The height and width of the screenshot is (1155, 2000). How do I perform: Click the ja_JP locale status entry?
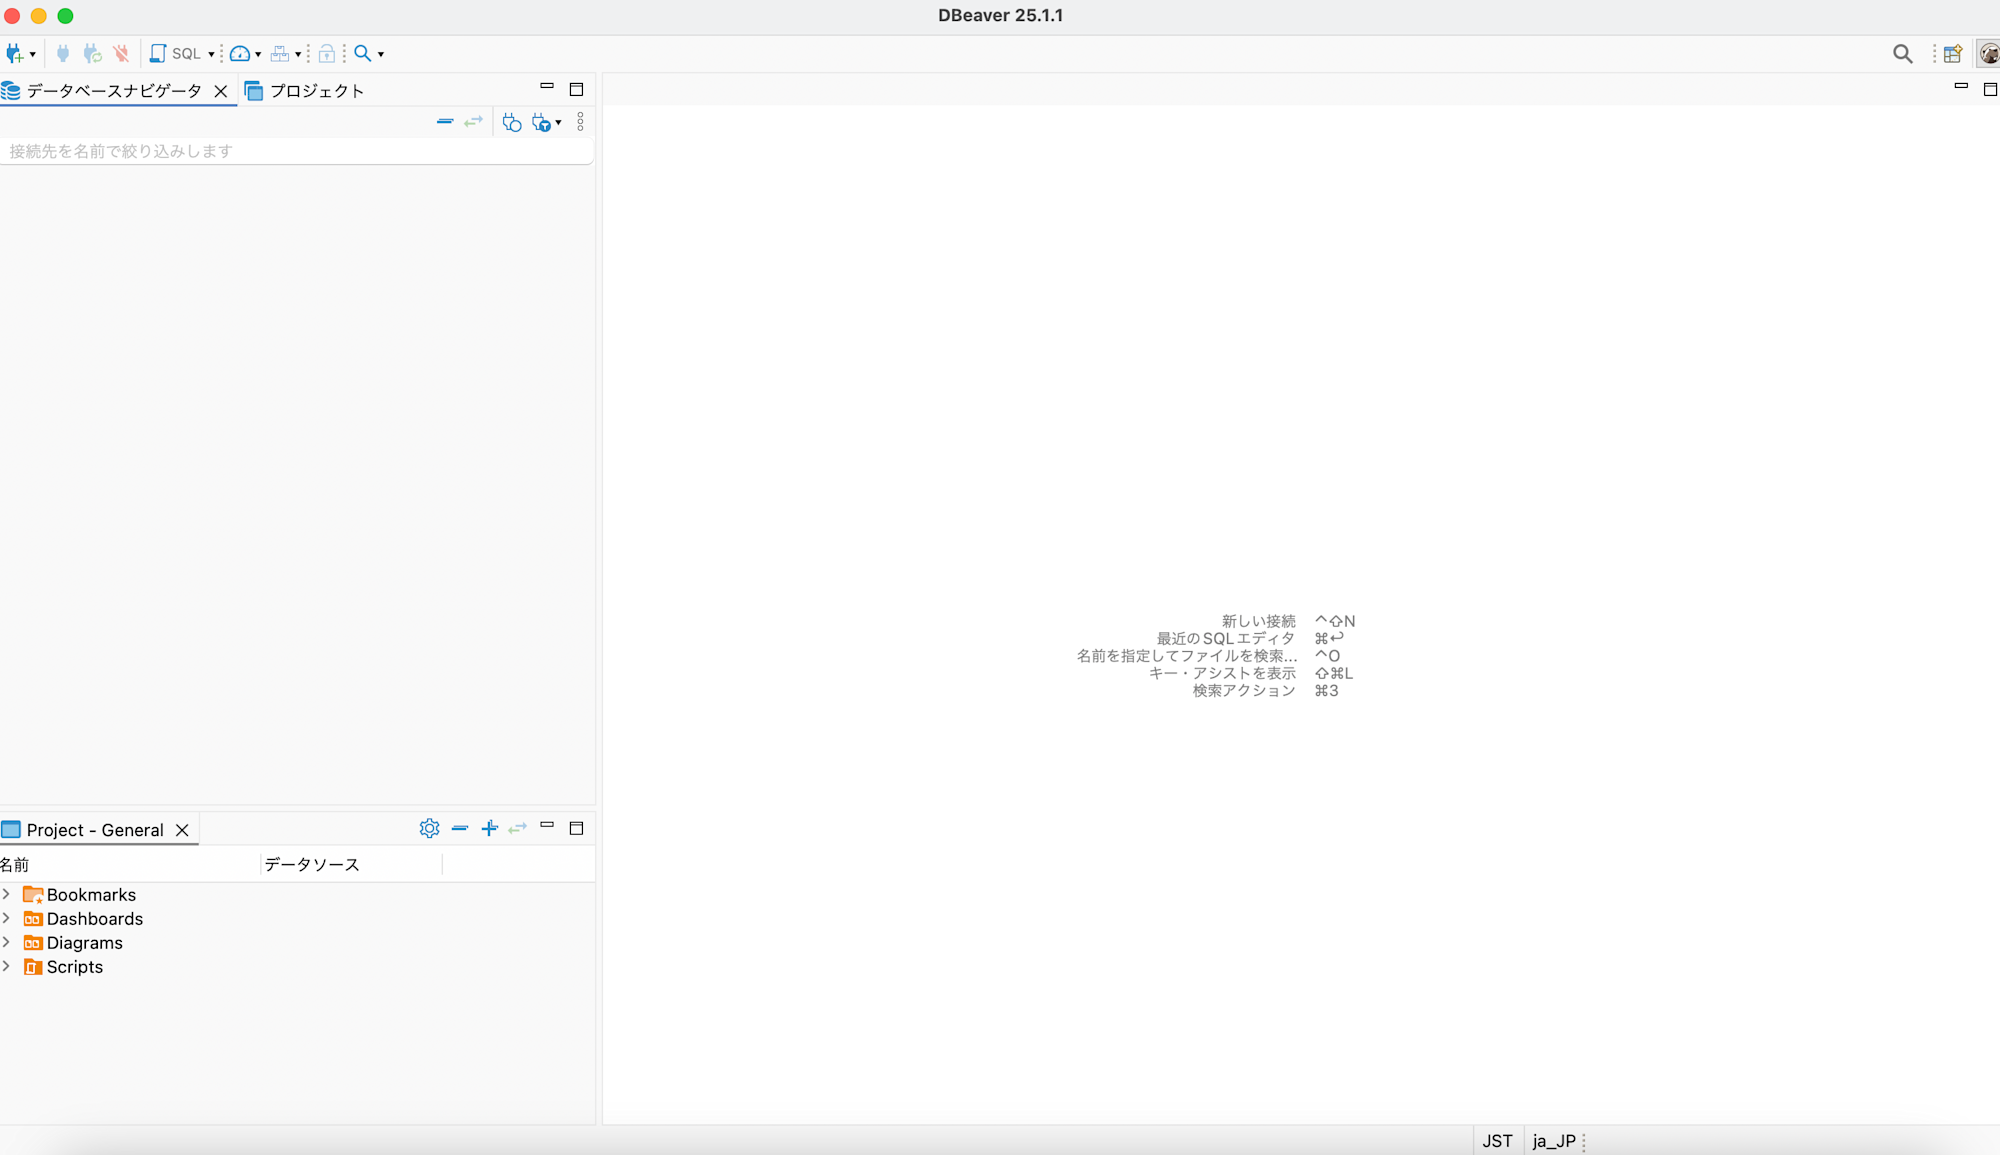tap(1554, 1141)
